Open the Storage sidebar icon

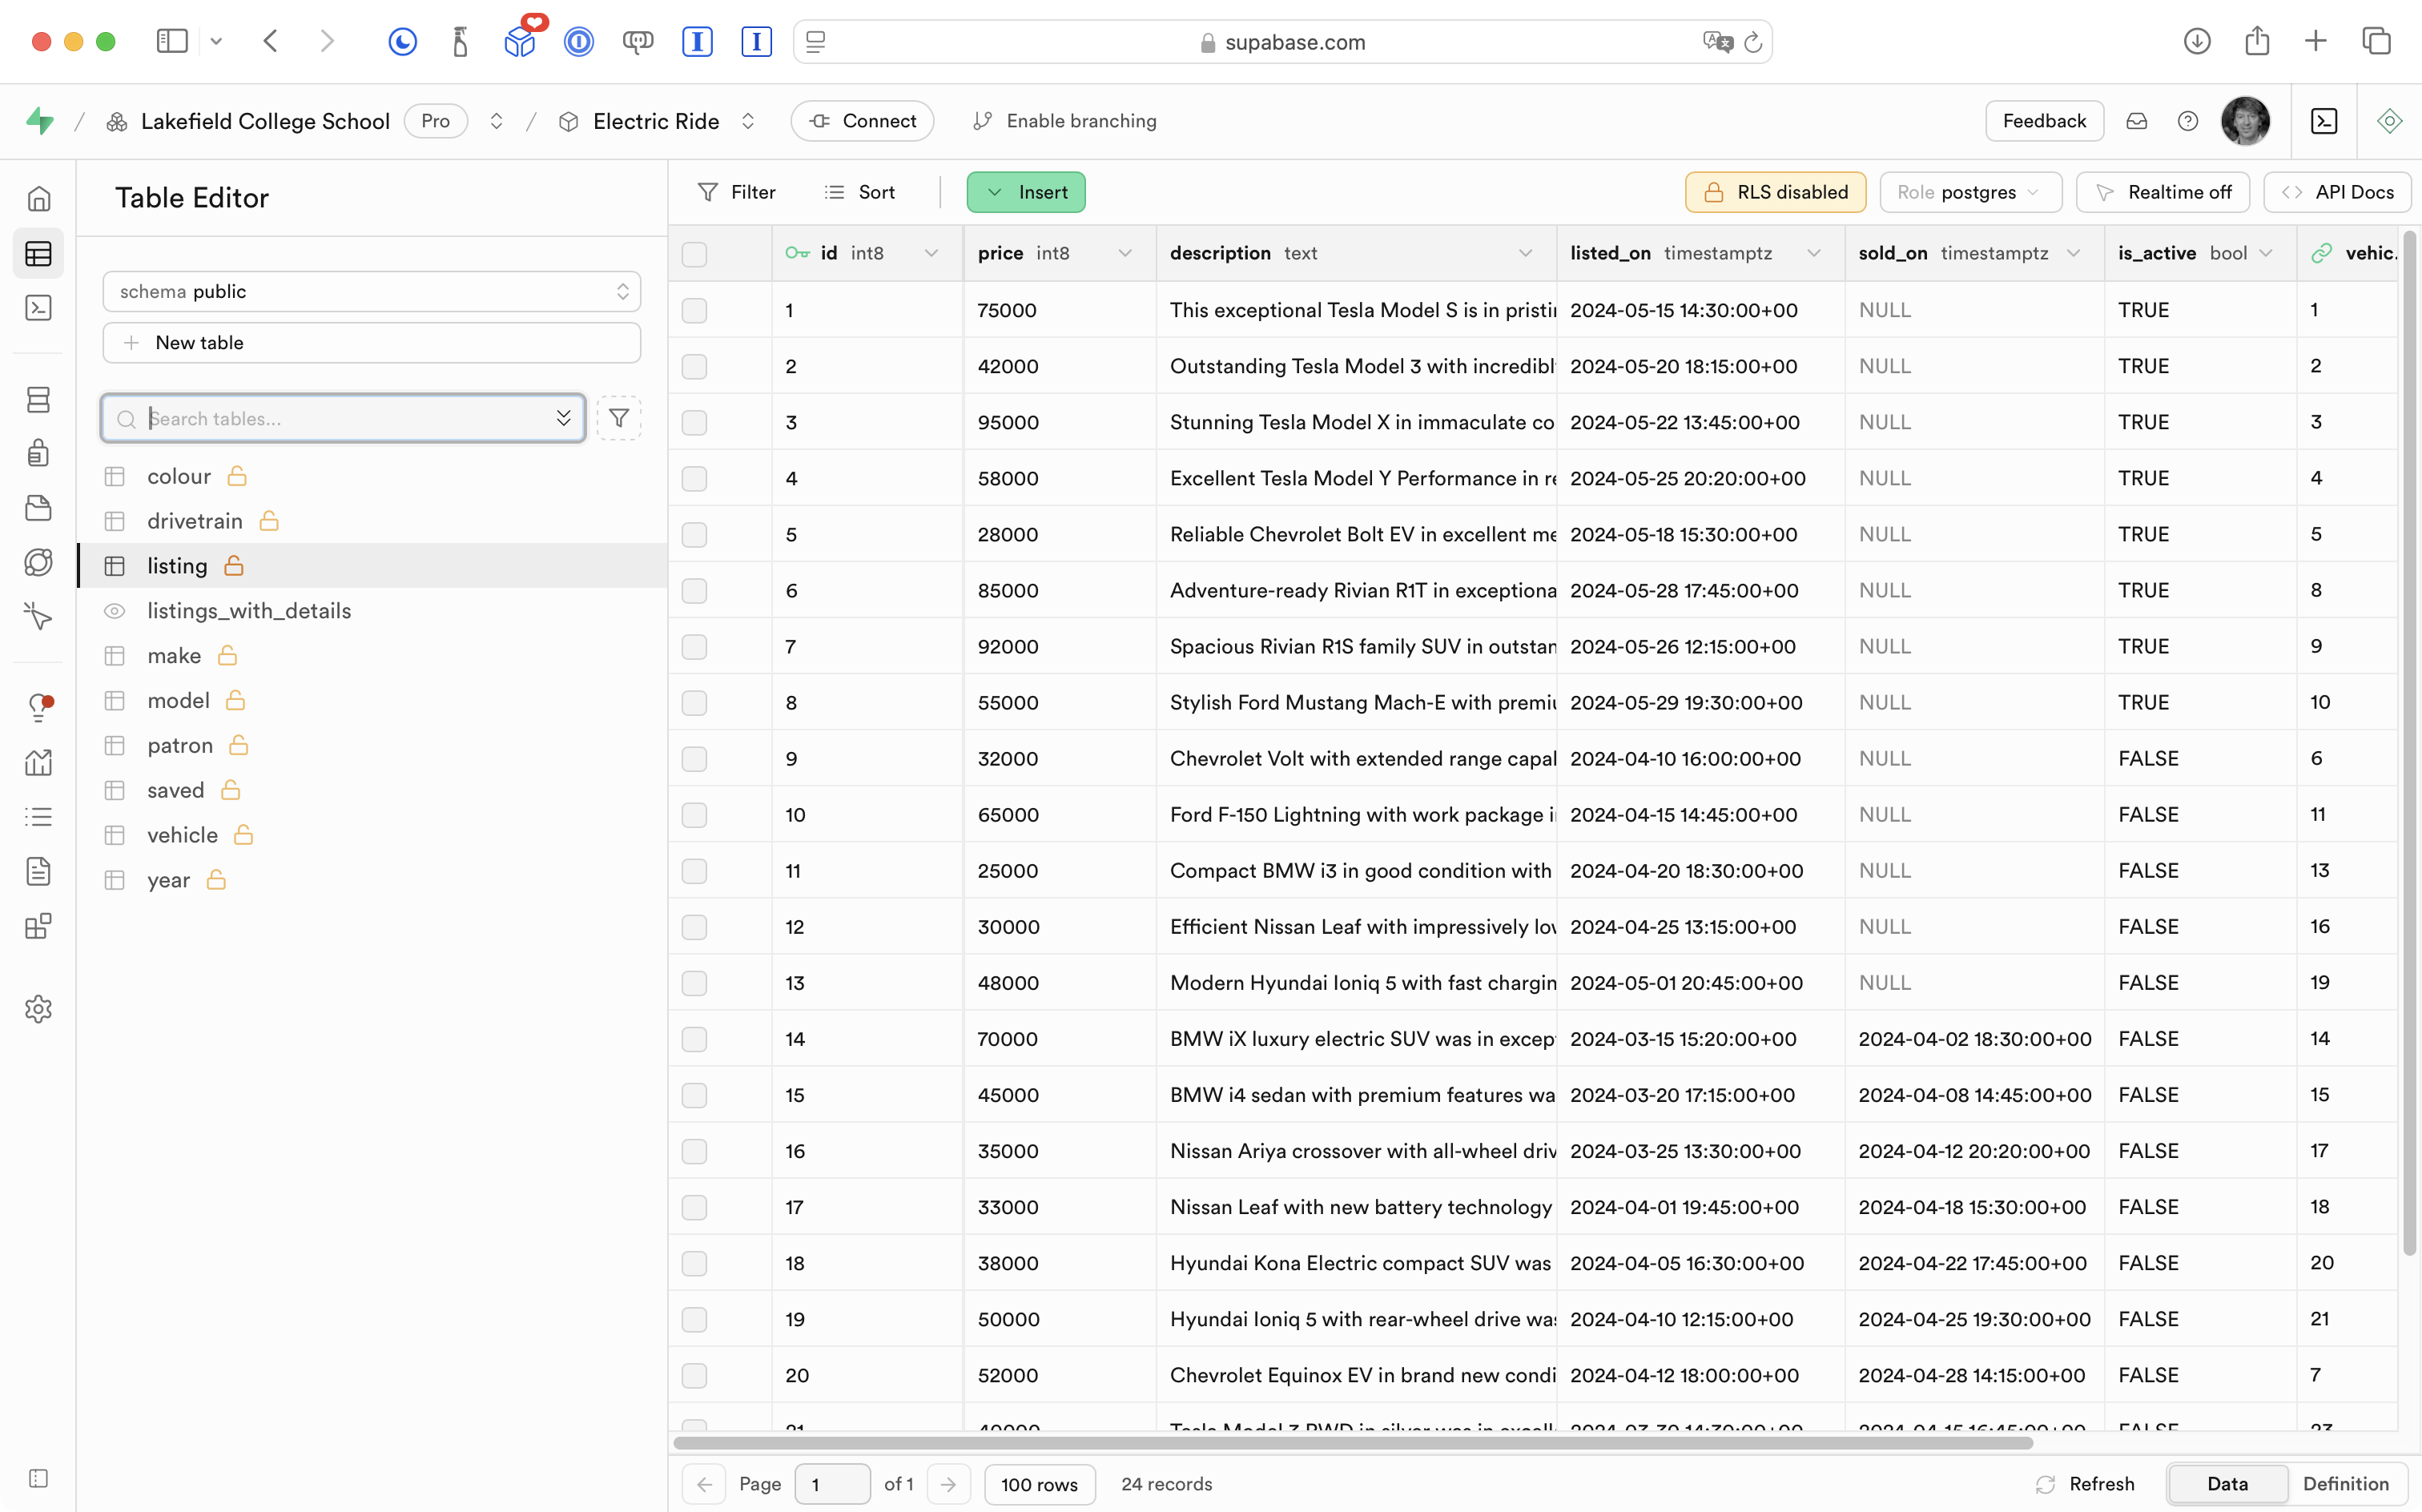[38, 508]
